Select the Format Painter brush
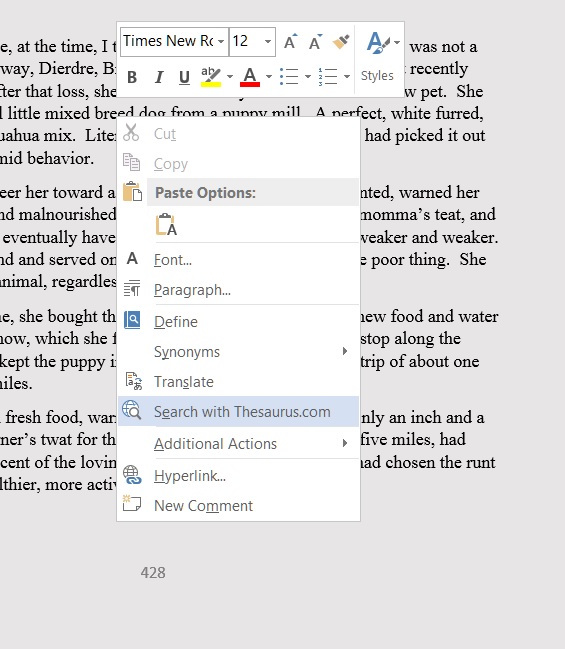565x649 pixels. click(341, 41)
